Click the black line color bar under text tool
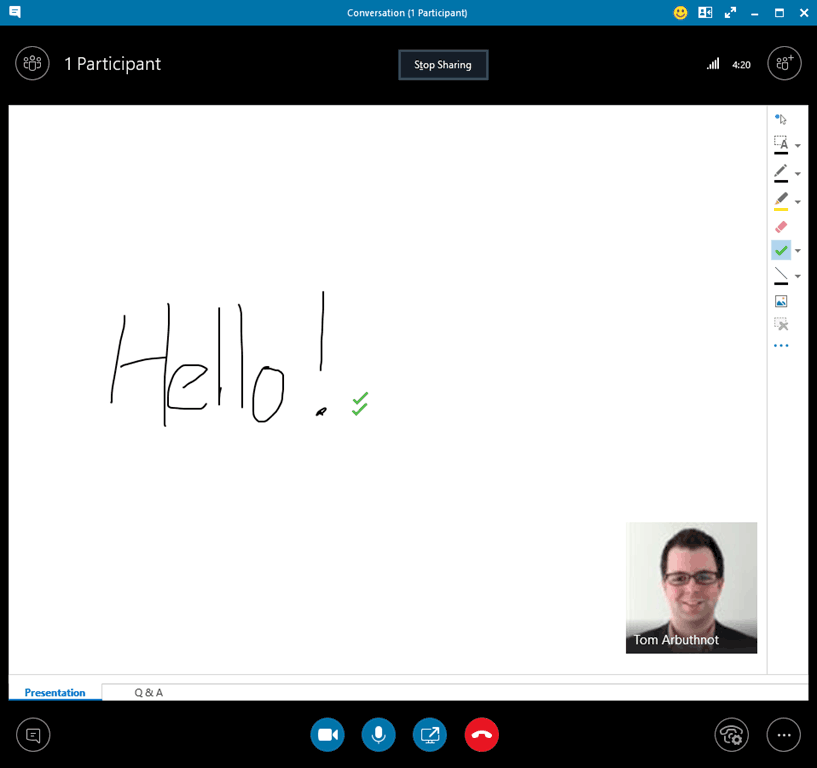The width and height of the screenshot is (817, 768). click(x=781, y=154)
